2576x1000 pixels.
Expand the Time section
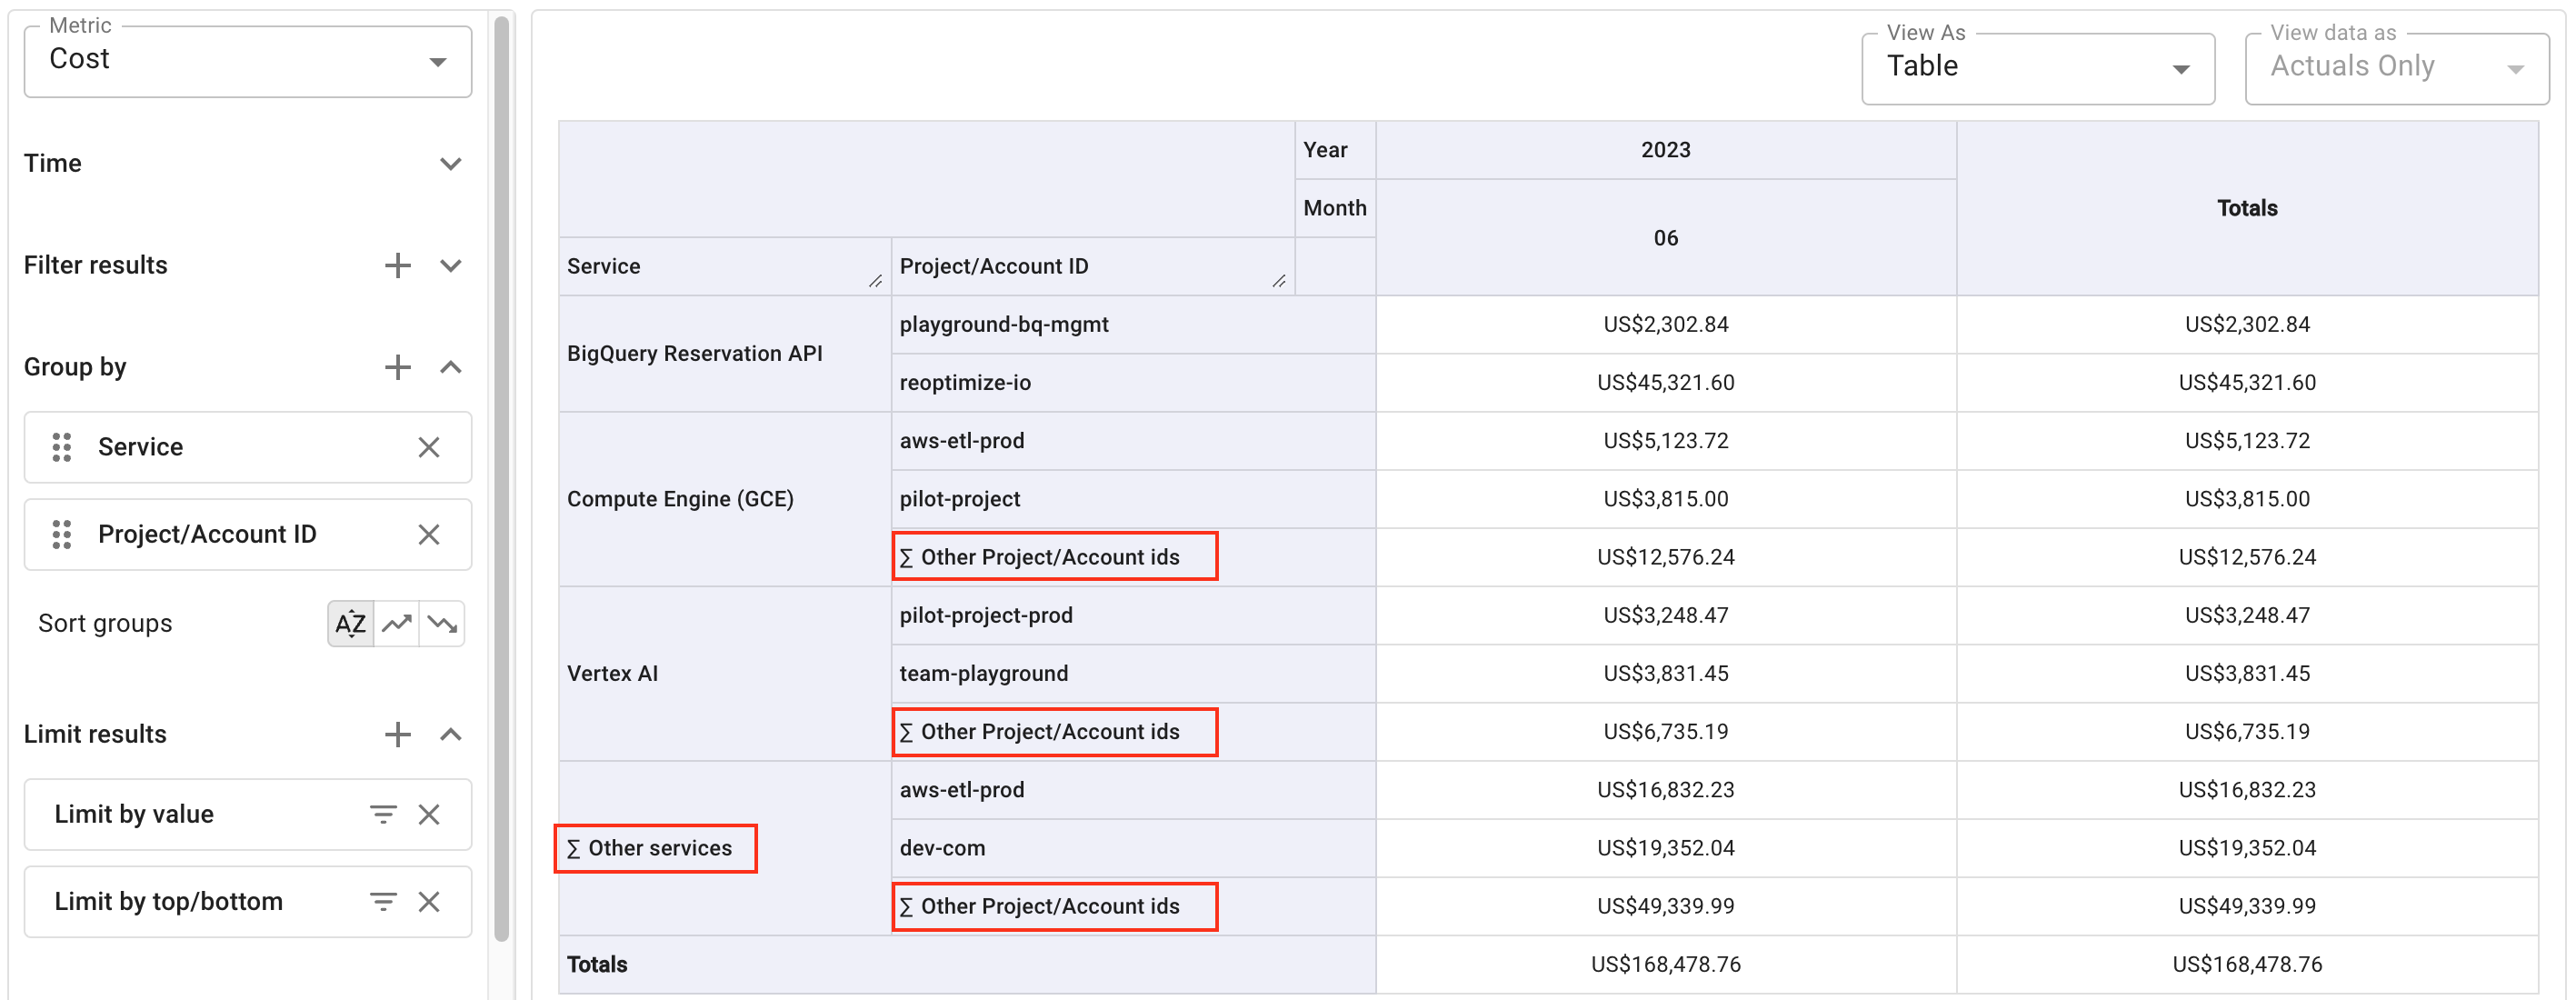(x=450, y=163)
